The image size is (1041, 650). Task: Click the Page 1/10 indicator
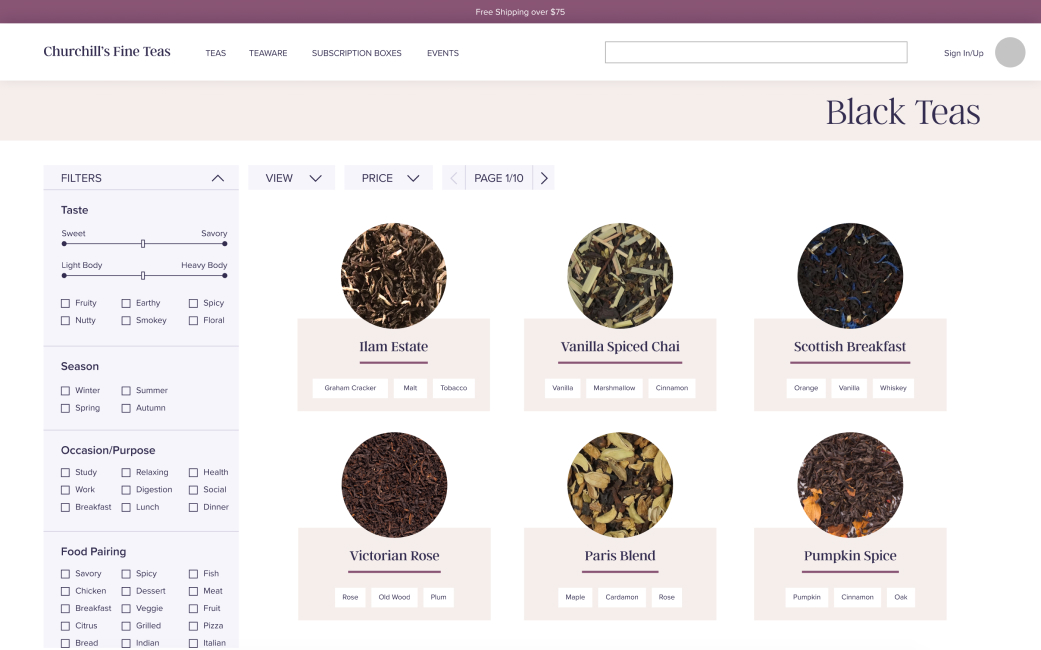point(499,178)
